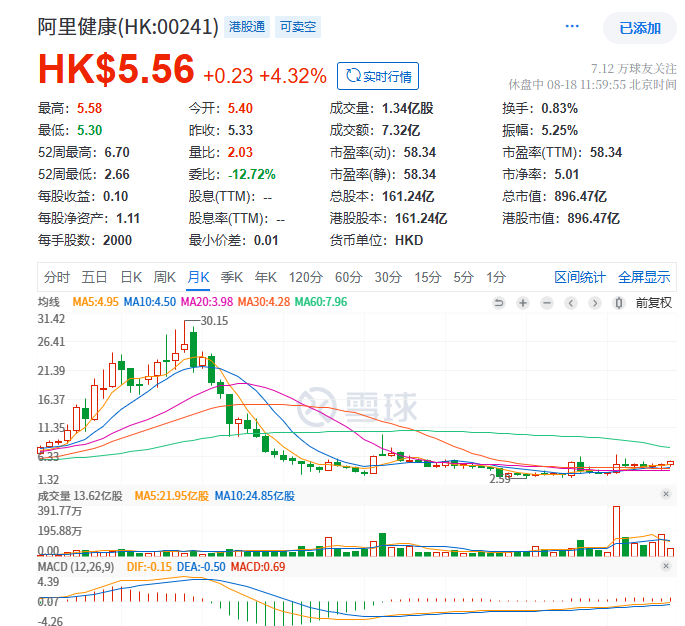
Task: Click the 30.15 high price marker on chart
Action: [214, 321]
